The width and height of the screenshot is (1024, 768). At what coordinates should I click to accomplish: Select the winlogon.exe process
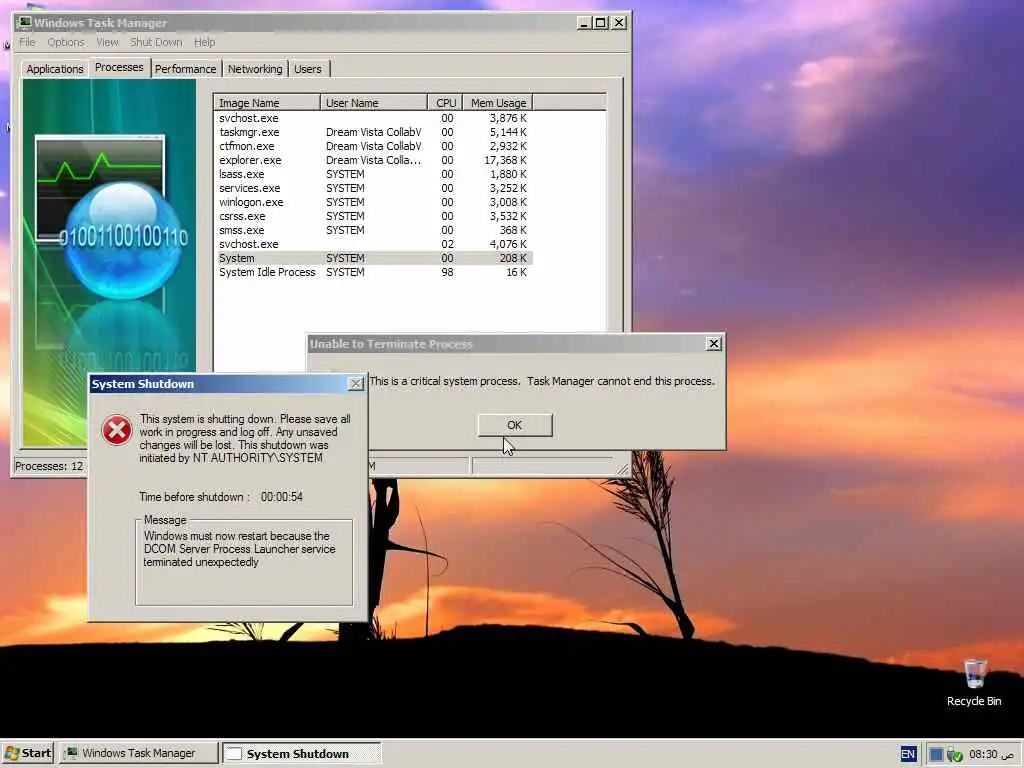coord(374,202)
